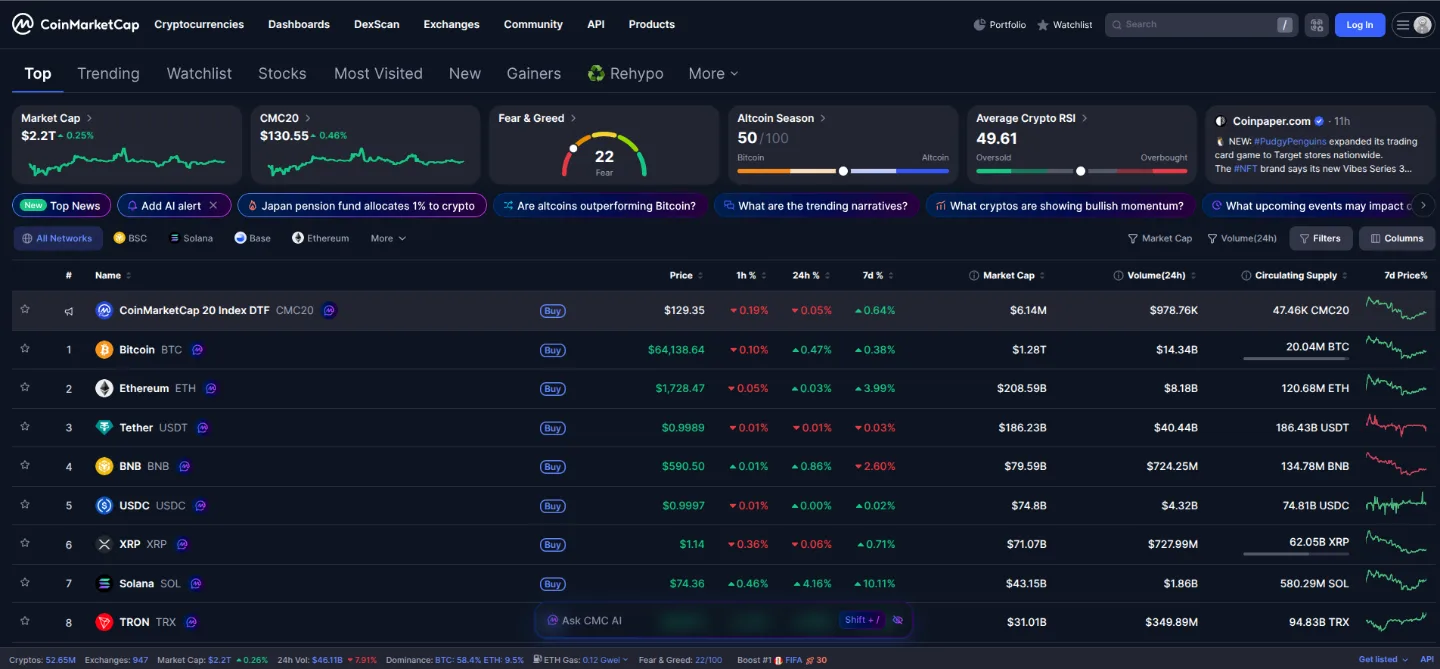The width and height of the screenshot is (1440, 669).
Task: Click the Ethereum coin logo
Action: coord(104,388)
